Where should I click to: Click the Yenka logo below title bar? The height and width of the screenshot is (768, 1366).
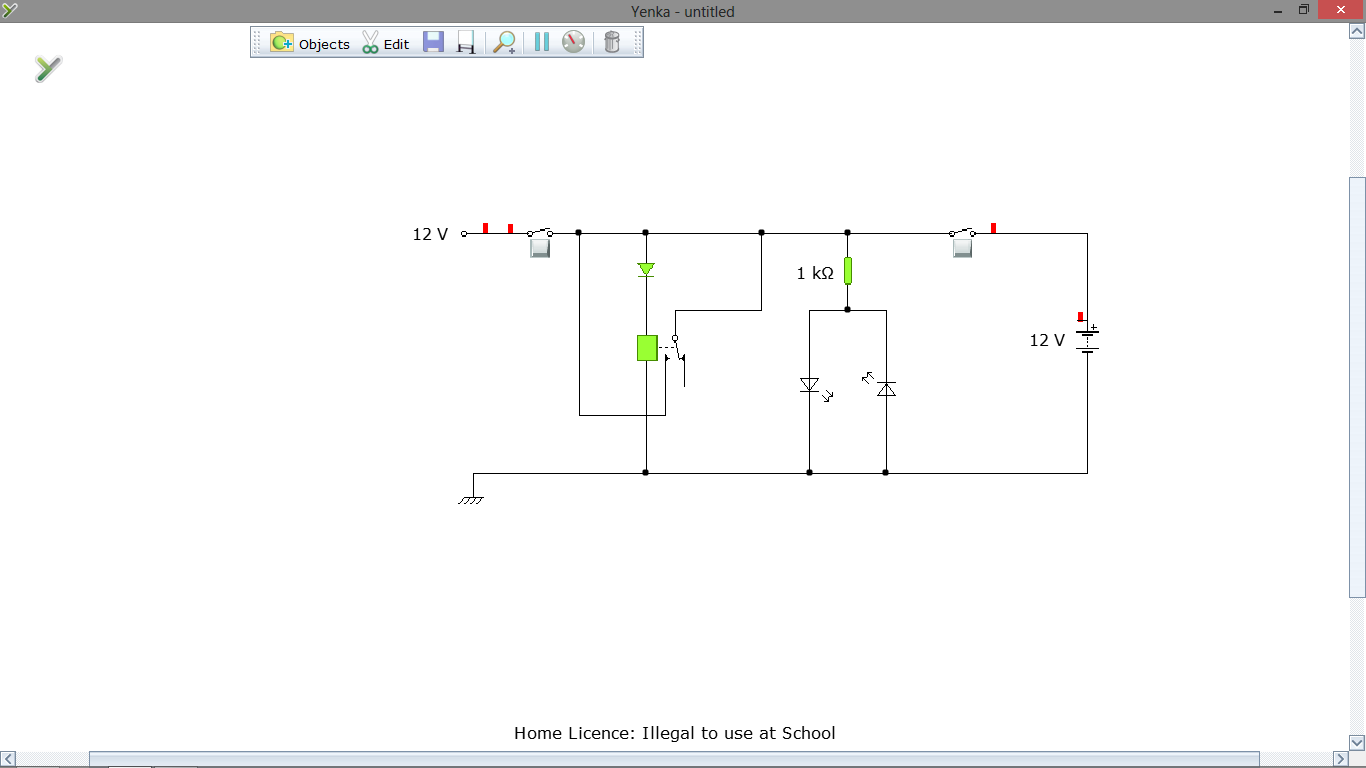pyautogui.click(x=48, y=68)
